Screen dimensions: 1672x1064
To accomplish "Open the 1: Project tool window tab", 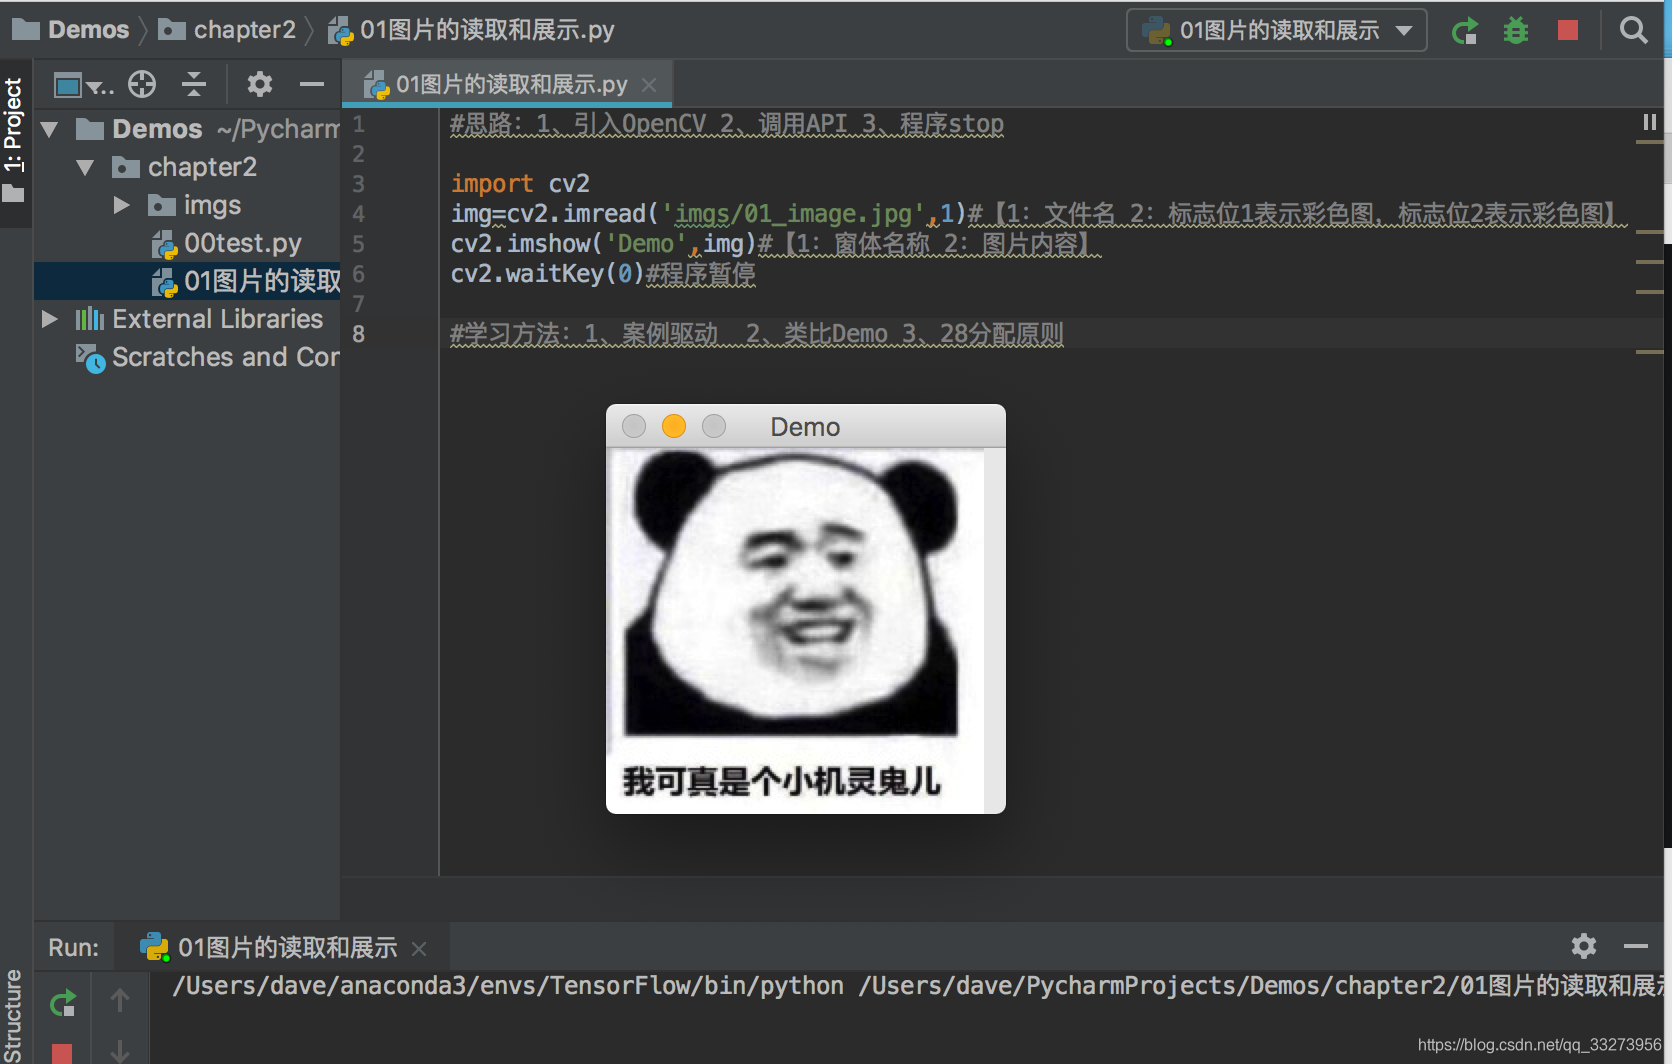I will coord(14,140).
